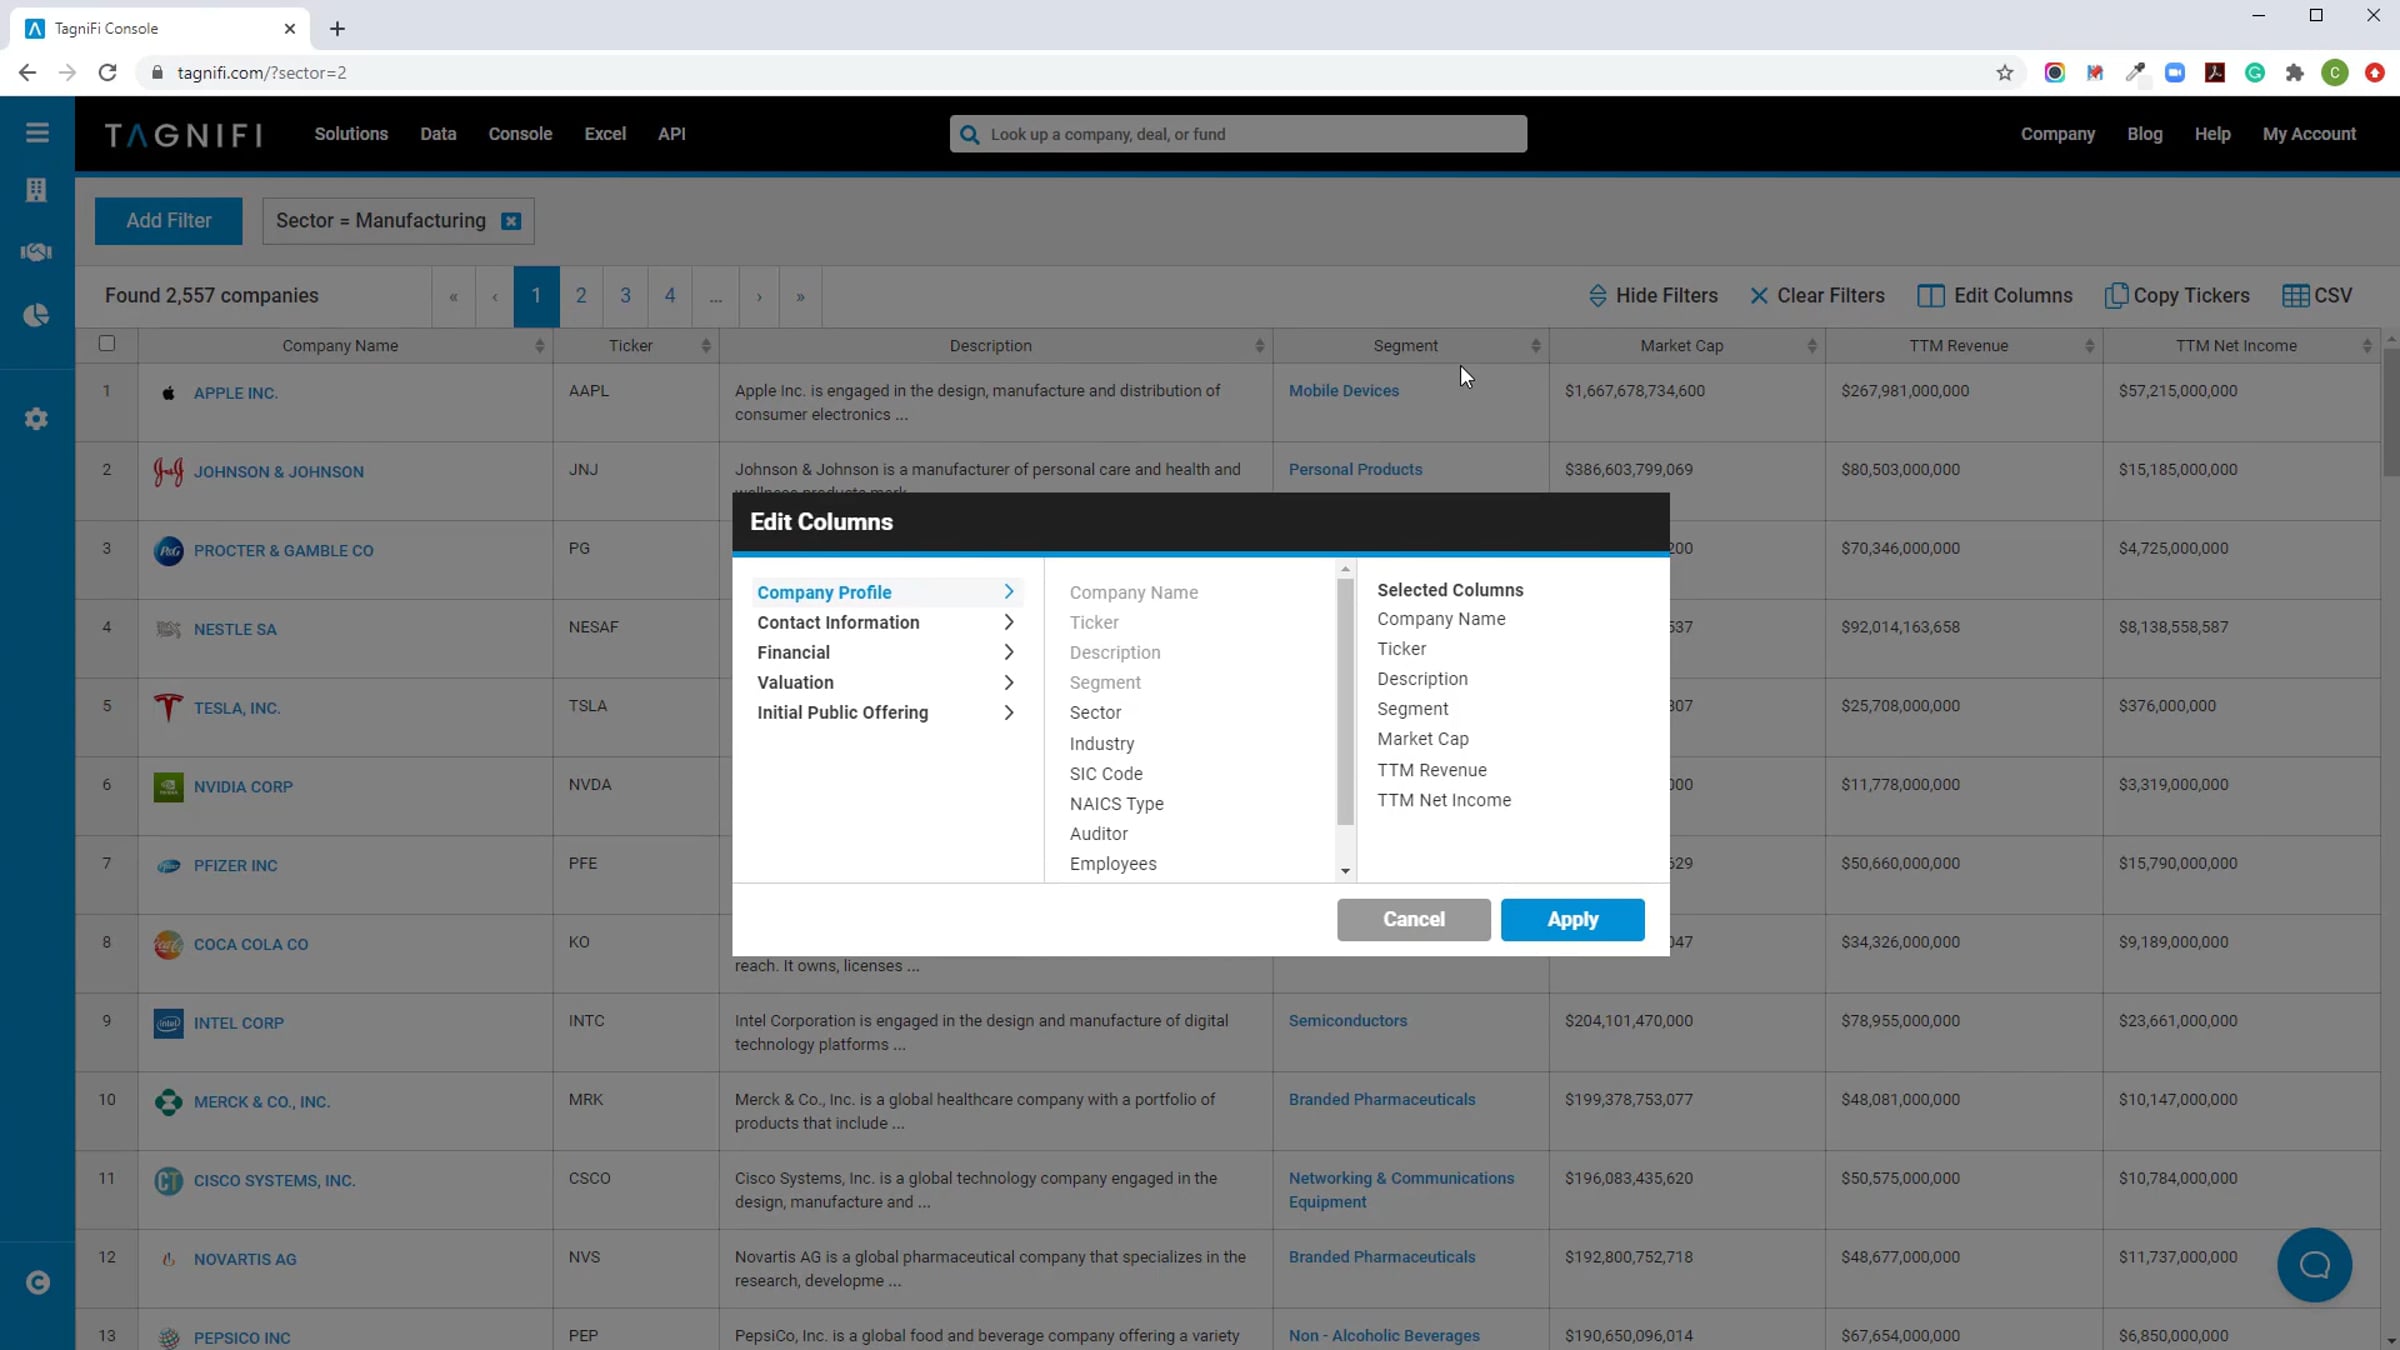Reload the browser page
The image size is (2400, 1350).
[108, 73]
